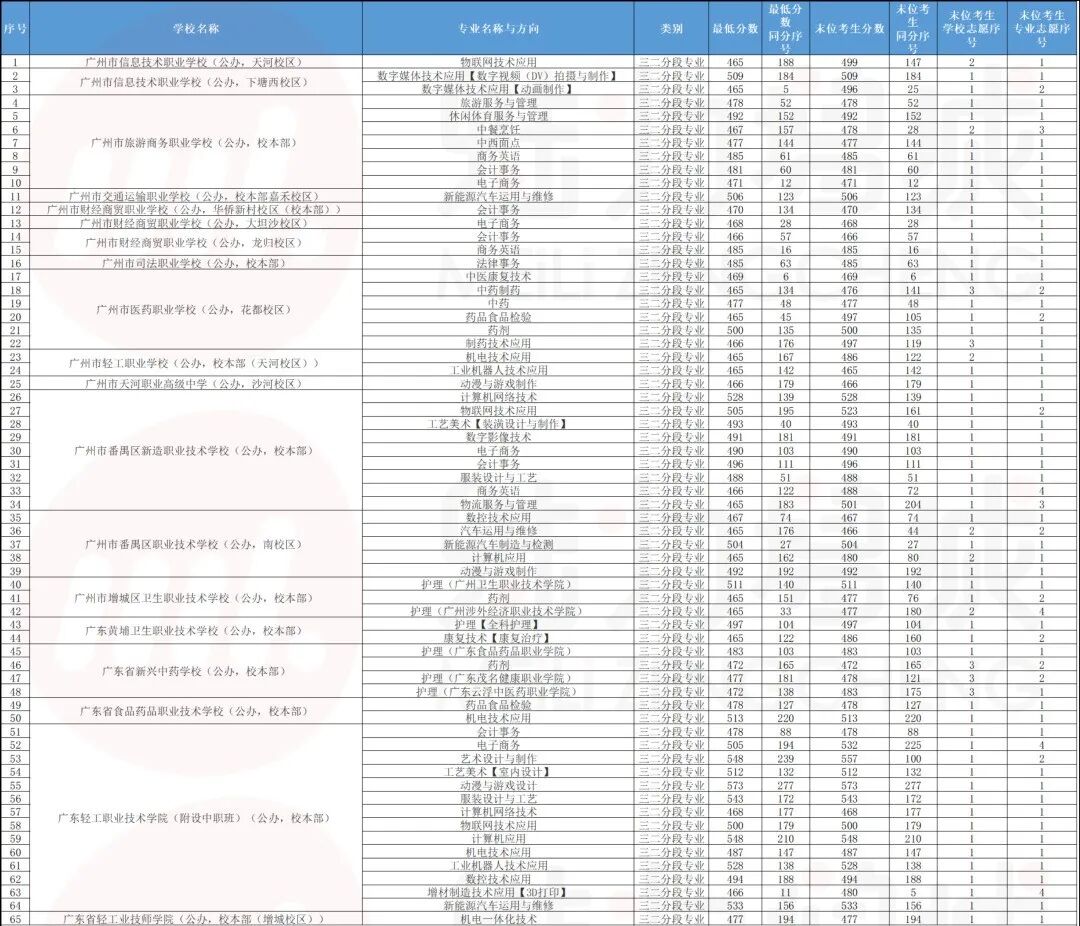Click the 学校名称 column header
The image size is (1080, 926).
pos(196,29)
